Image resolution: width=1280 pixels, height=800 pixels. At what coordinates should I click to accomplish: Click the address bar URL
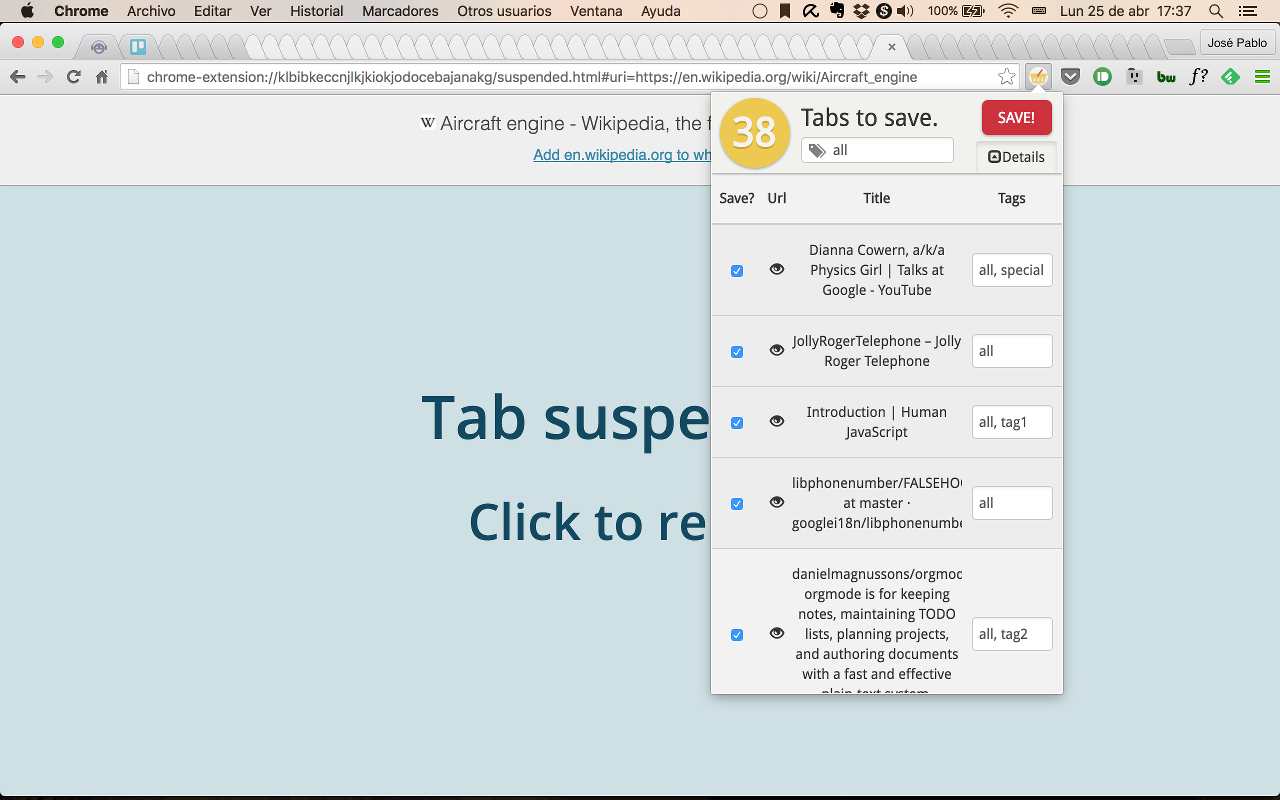pyautogui.click(x=532, y=77)
